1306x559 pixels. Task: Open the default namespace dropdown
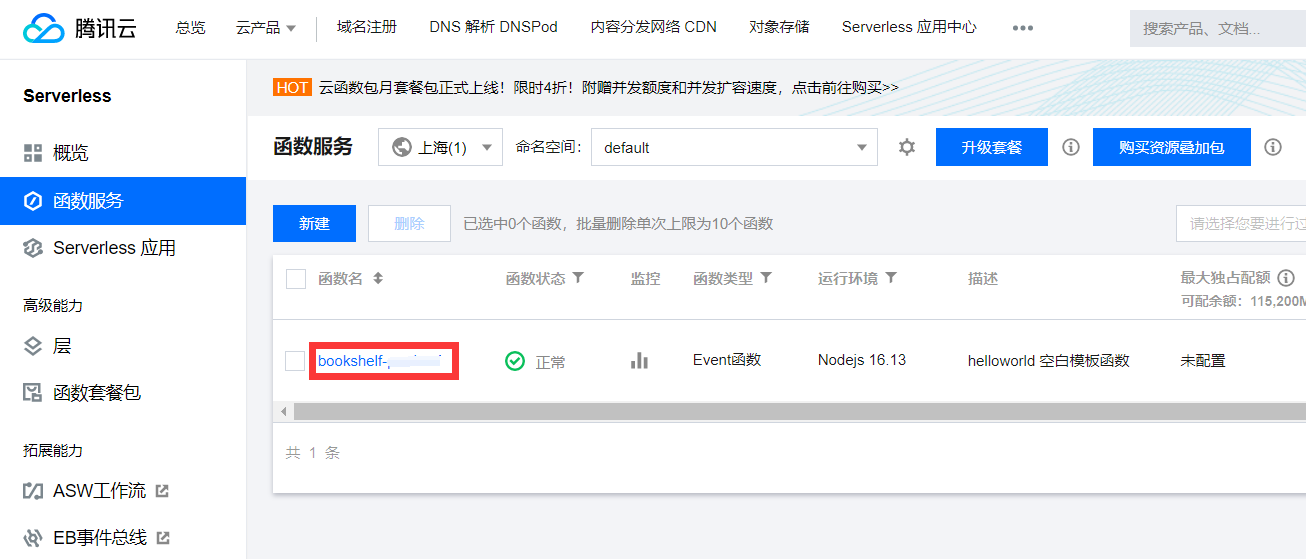tap(734, 147)
